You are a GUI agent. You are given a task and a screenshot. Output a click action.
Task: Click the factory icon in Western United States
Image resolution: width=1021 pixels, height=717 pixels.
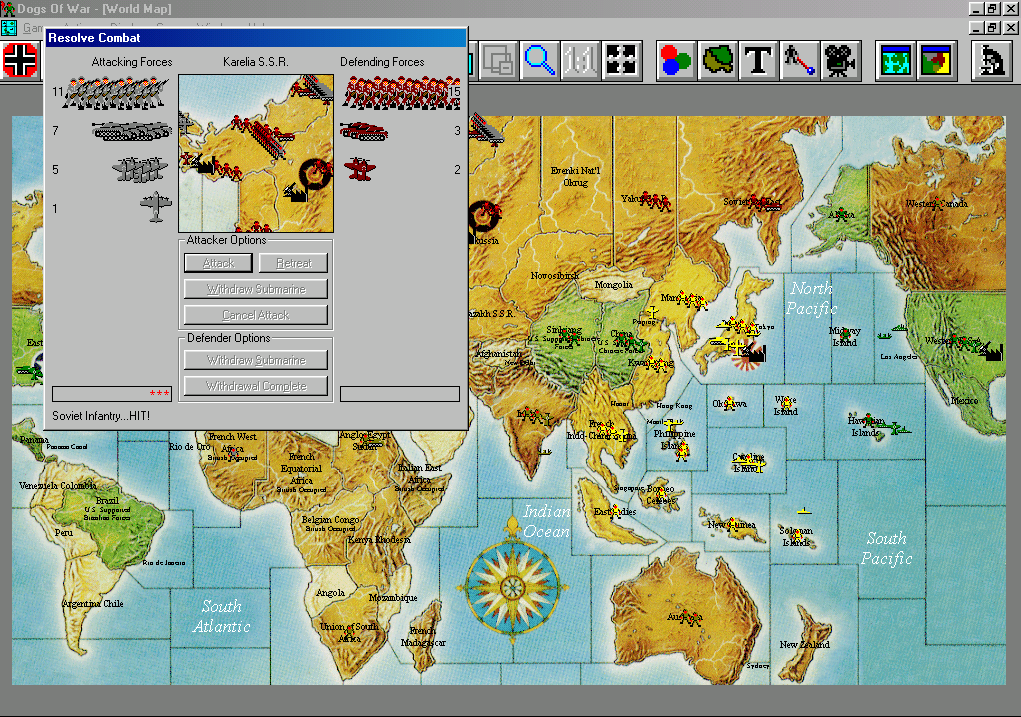click(992, 351)
